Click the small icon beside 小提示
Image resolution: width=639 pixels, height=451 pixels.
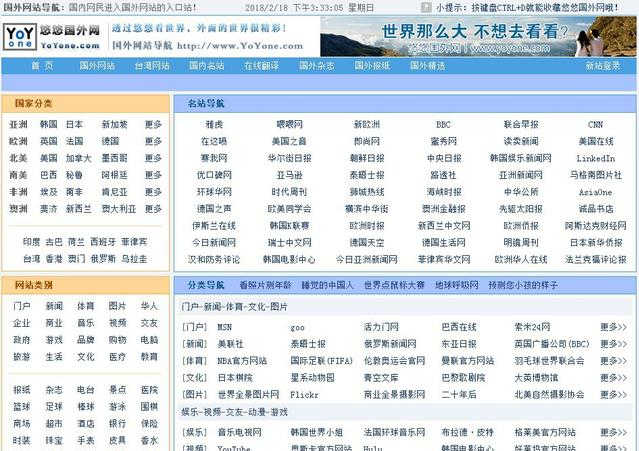click(x=426, y=7)
